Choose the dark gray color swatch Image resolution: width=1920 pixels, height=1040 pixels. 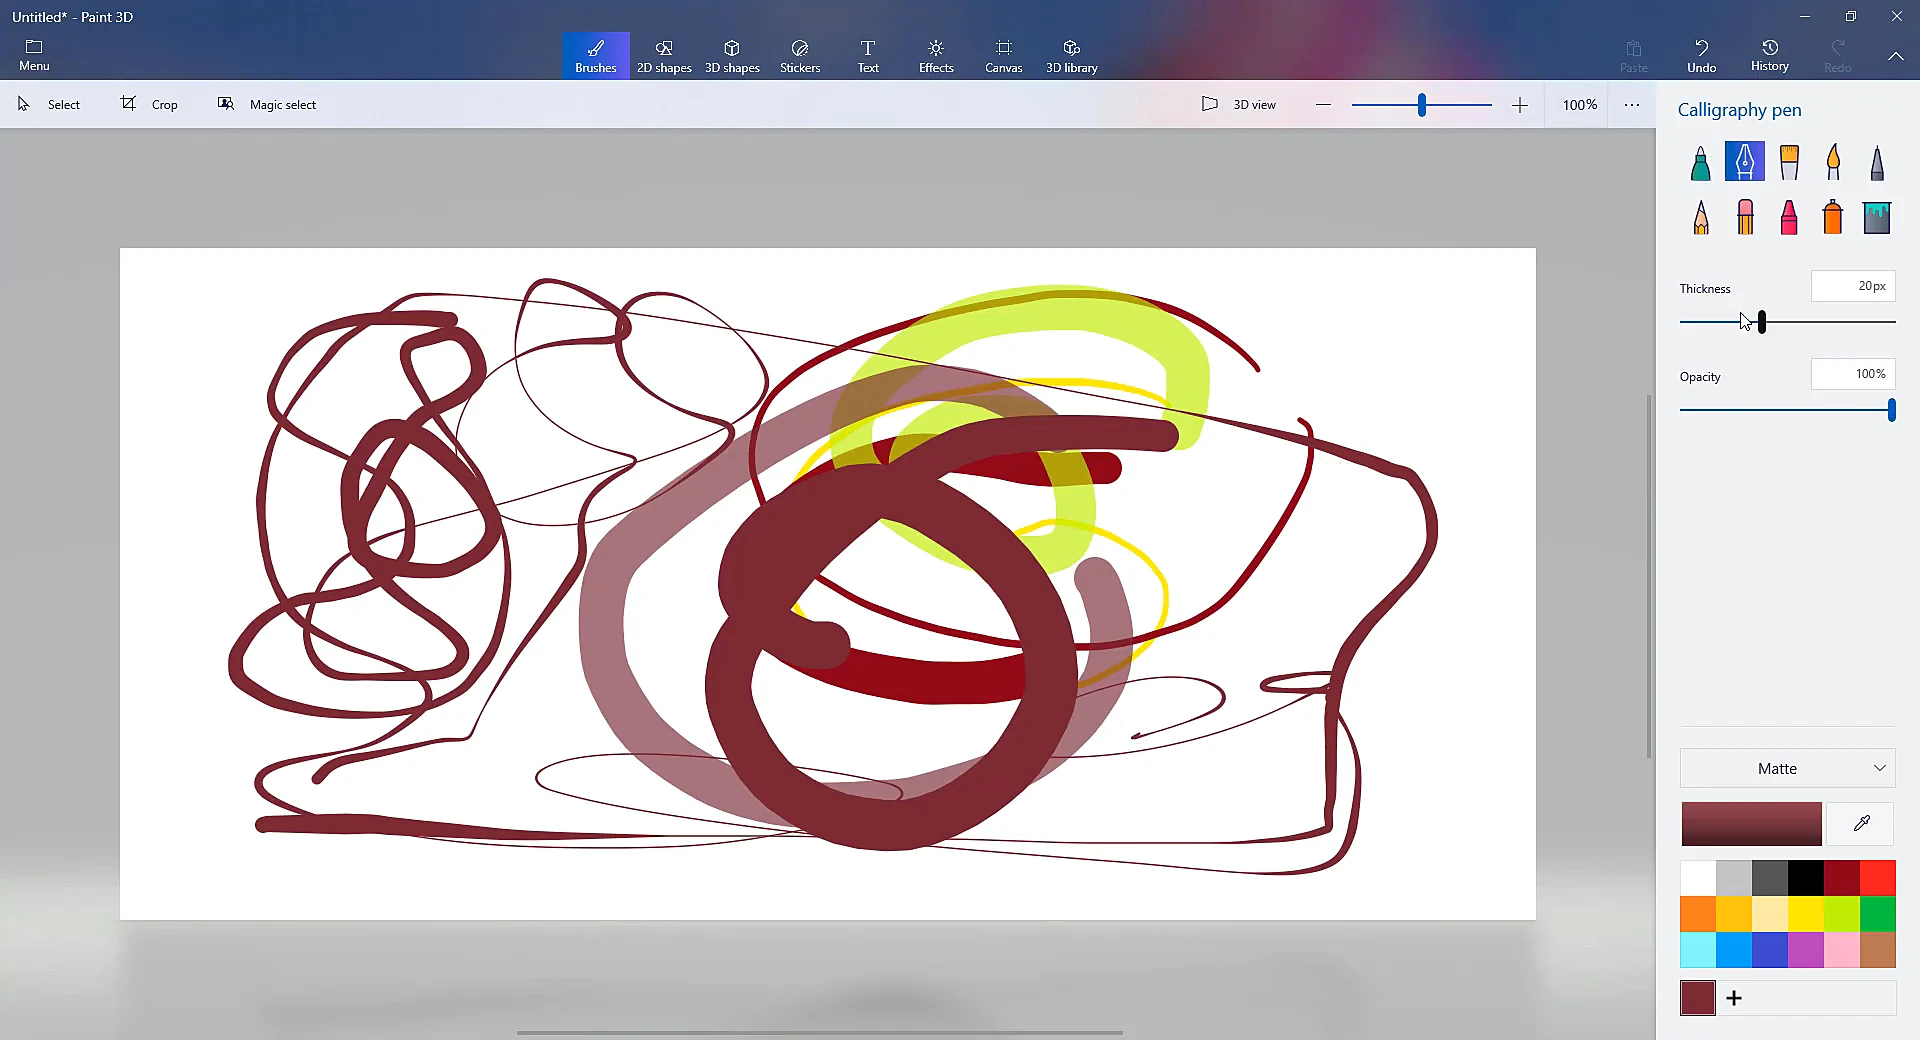pos(1770,878)
